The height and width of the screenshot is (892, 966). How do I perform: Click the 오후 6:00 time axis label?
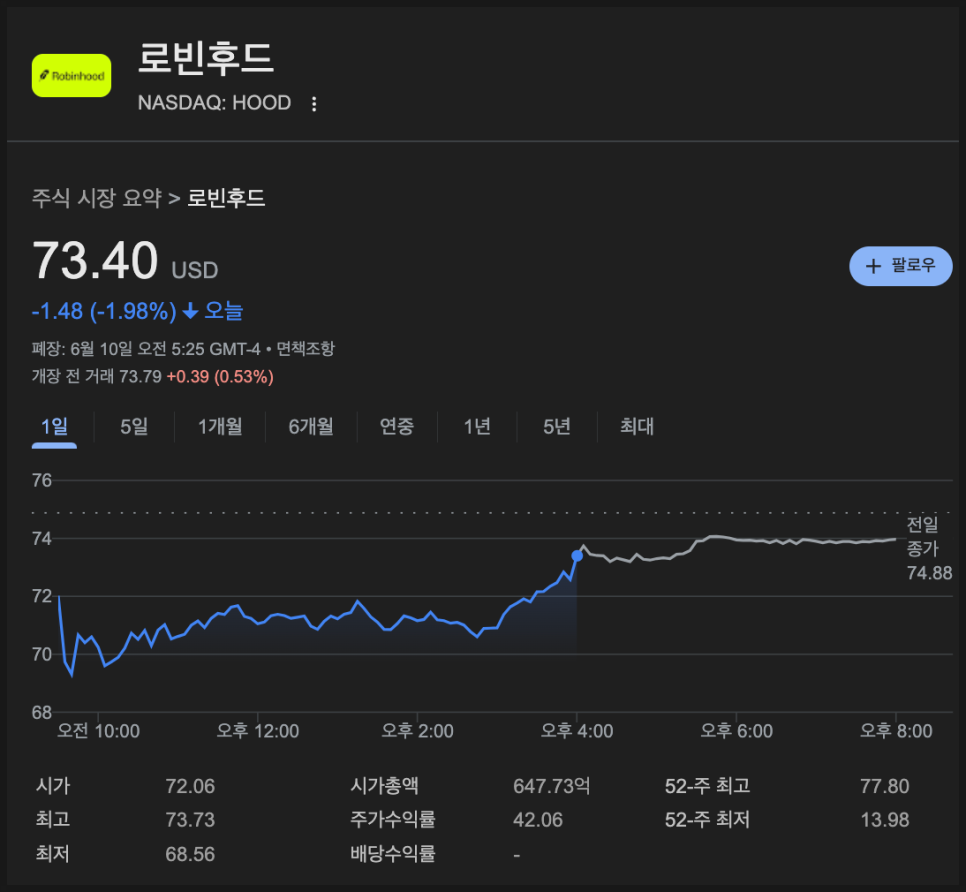tap(737, 731)
